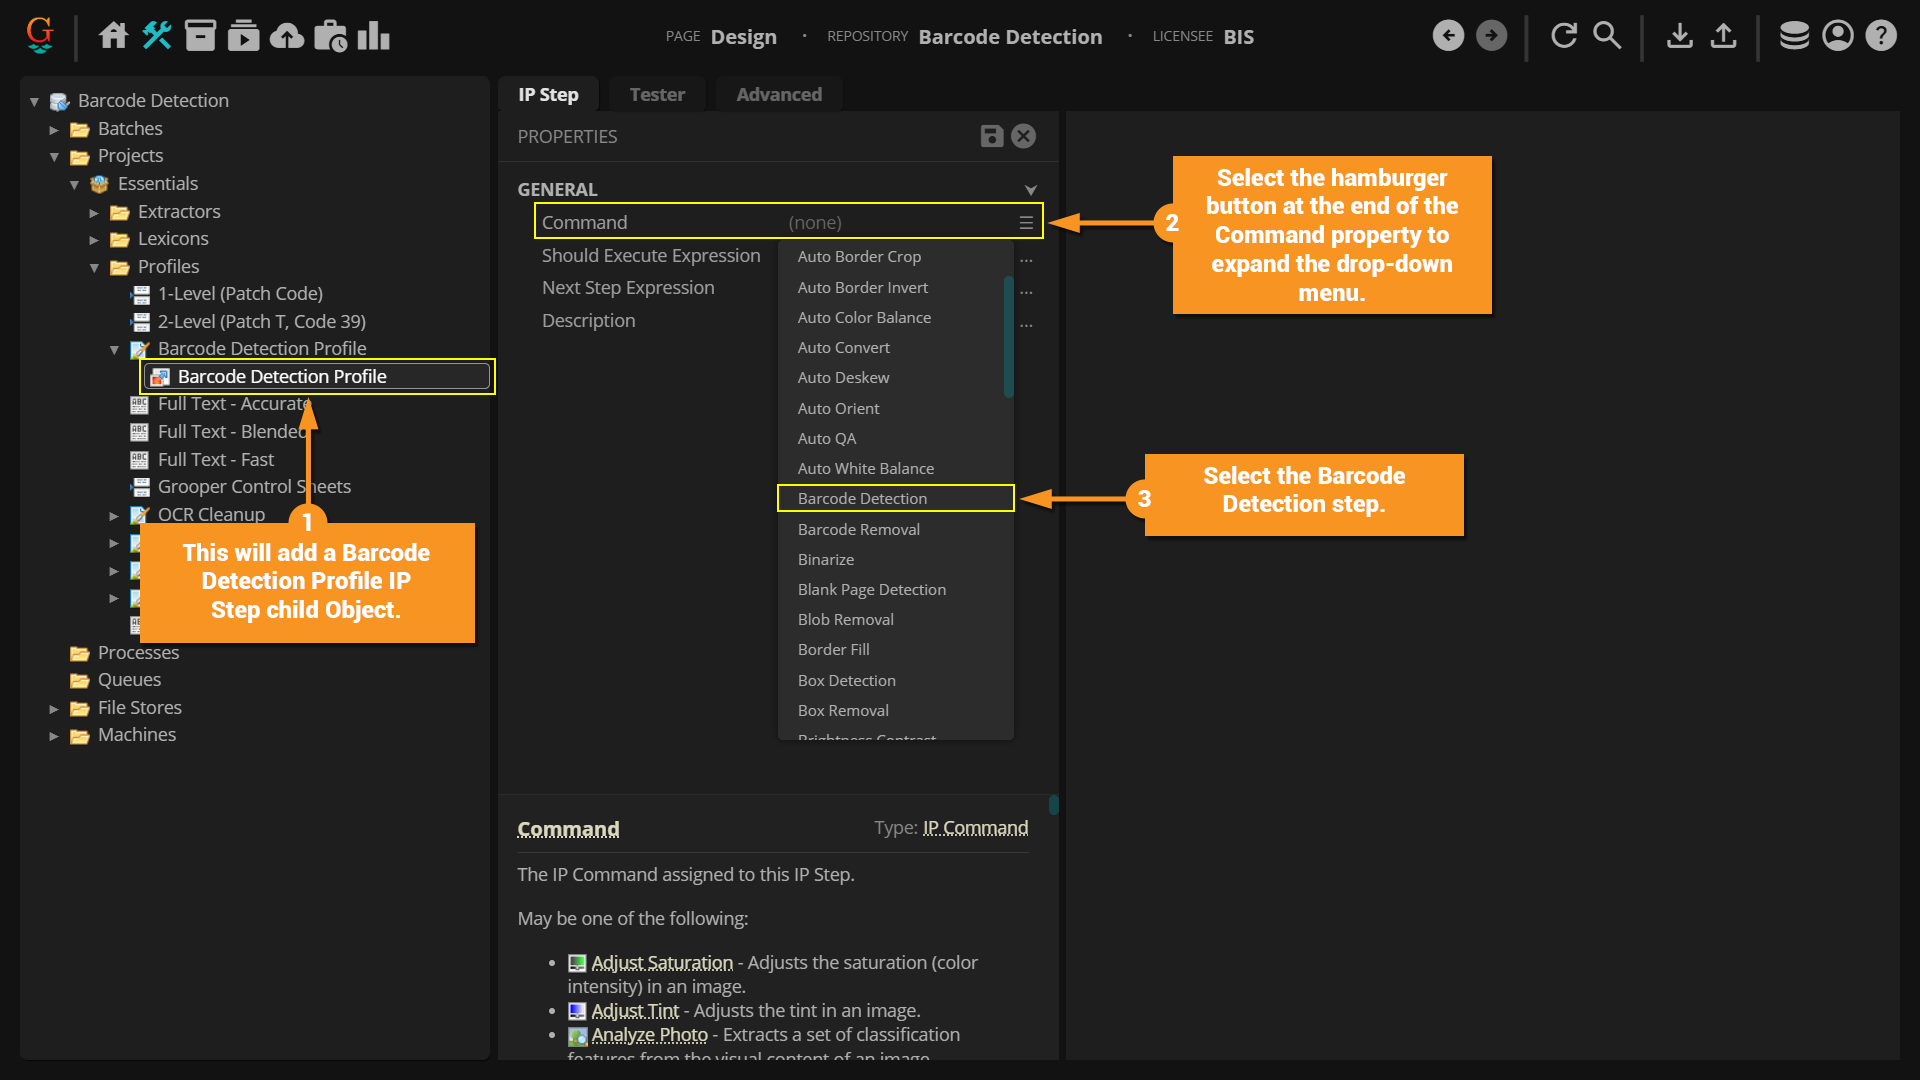Click the save icon in Properties header
Screen dimensions: 1920x1080
(x=991, y=136)
